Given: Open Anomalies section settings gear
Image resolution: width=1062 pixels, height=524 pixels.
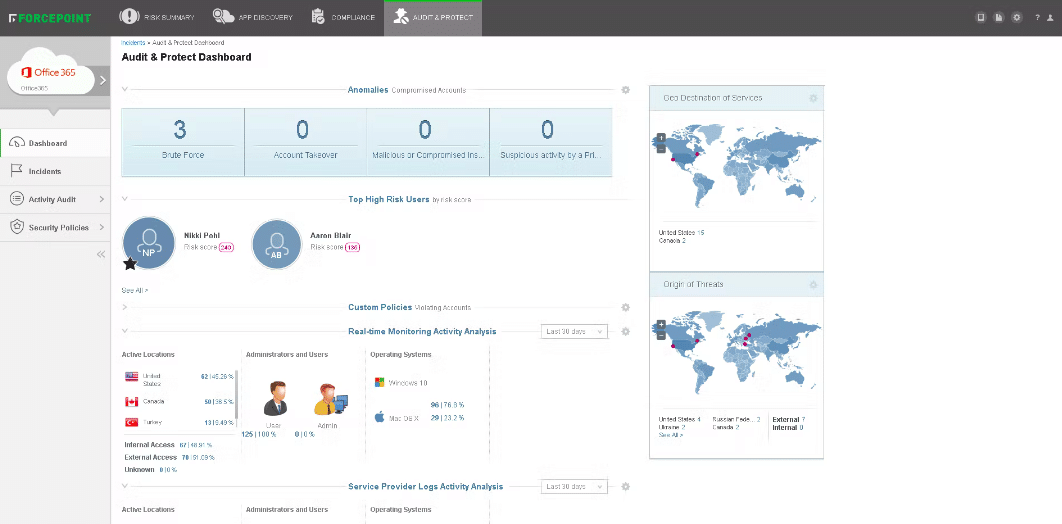Looking at the screenshot, I should 625,89.
